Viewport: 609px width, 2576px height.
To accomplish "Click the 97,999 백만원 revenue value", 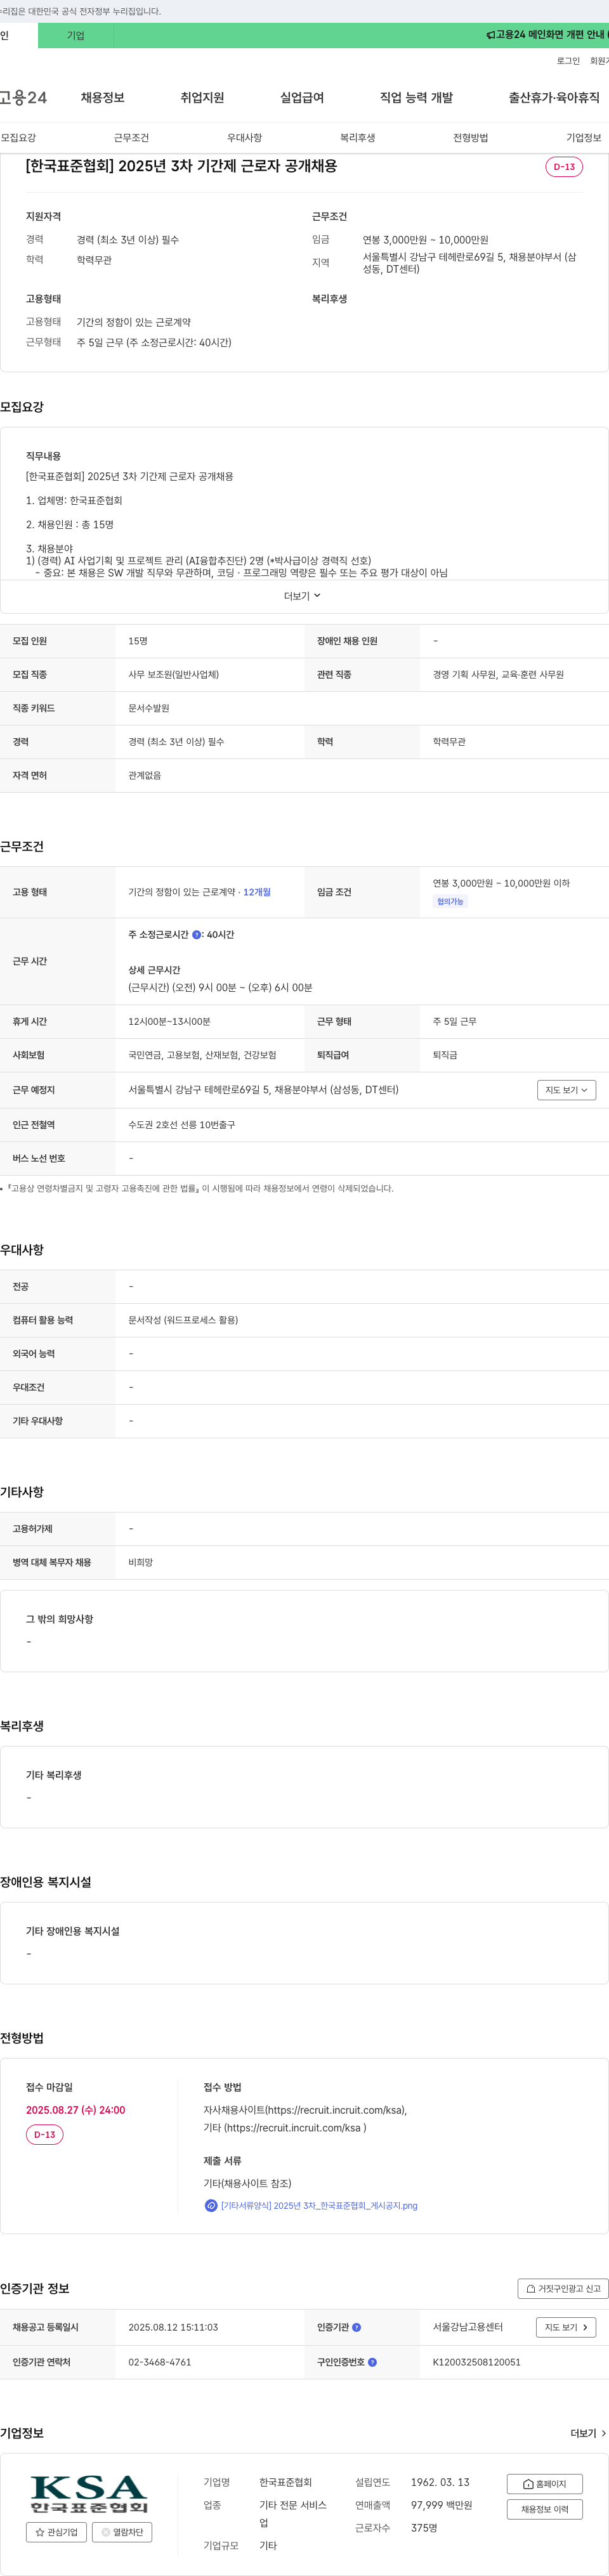I will 441,2505.
